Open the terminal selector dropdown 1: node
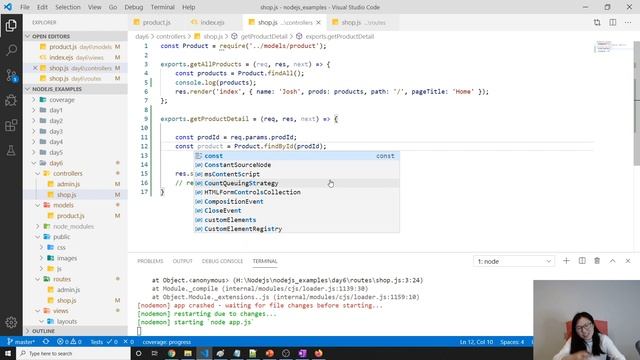This screenshot has width=640, height=360. pos(514,261)
